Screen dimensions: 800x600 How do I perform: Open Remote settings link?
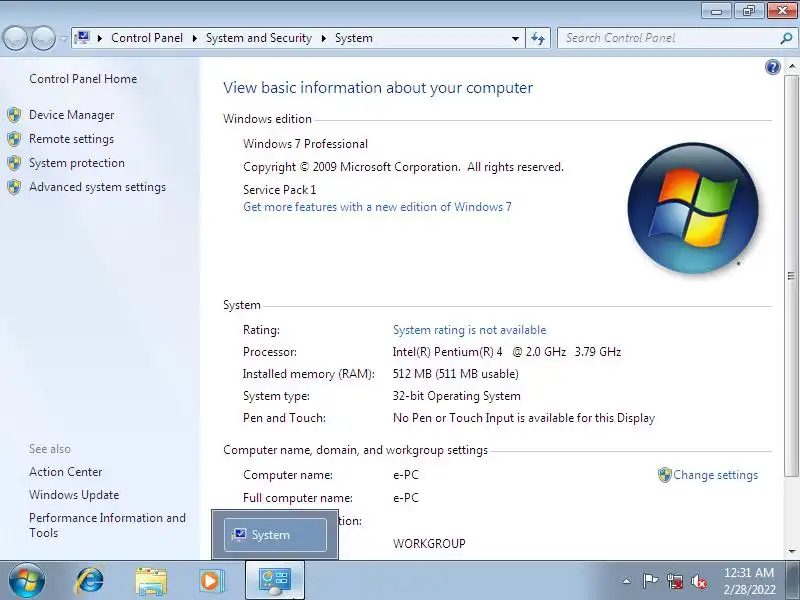pyautogui.click(x=71, y=139)
